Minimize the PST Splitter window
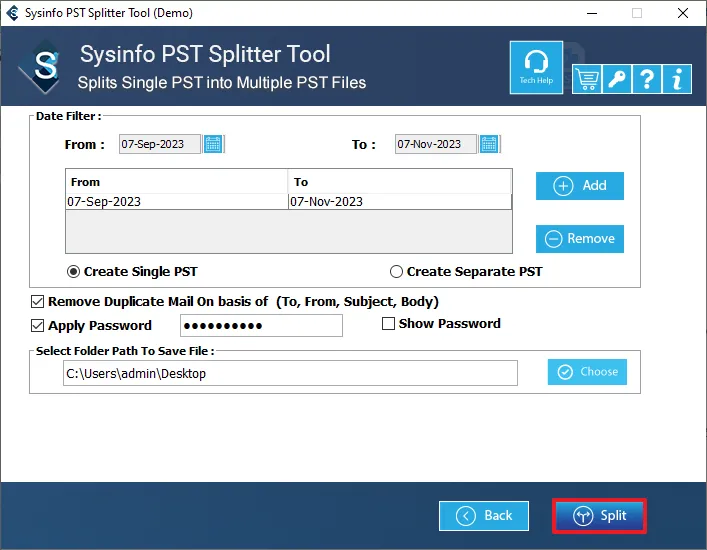Viewport: 707px width, 550px height. pos(592,13)
